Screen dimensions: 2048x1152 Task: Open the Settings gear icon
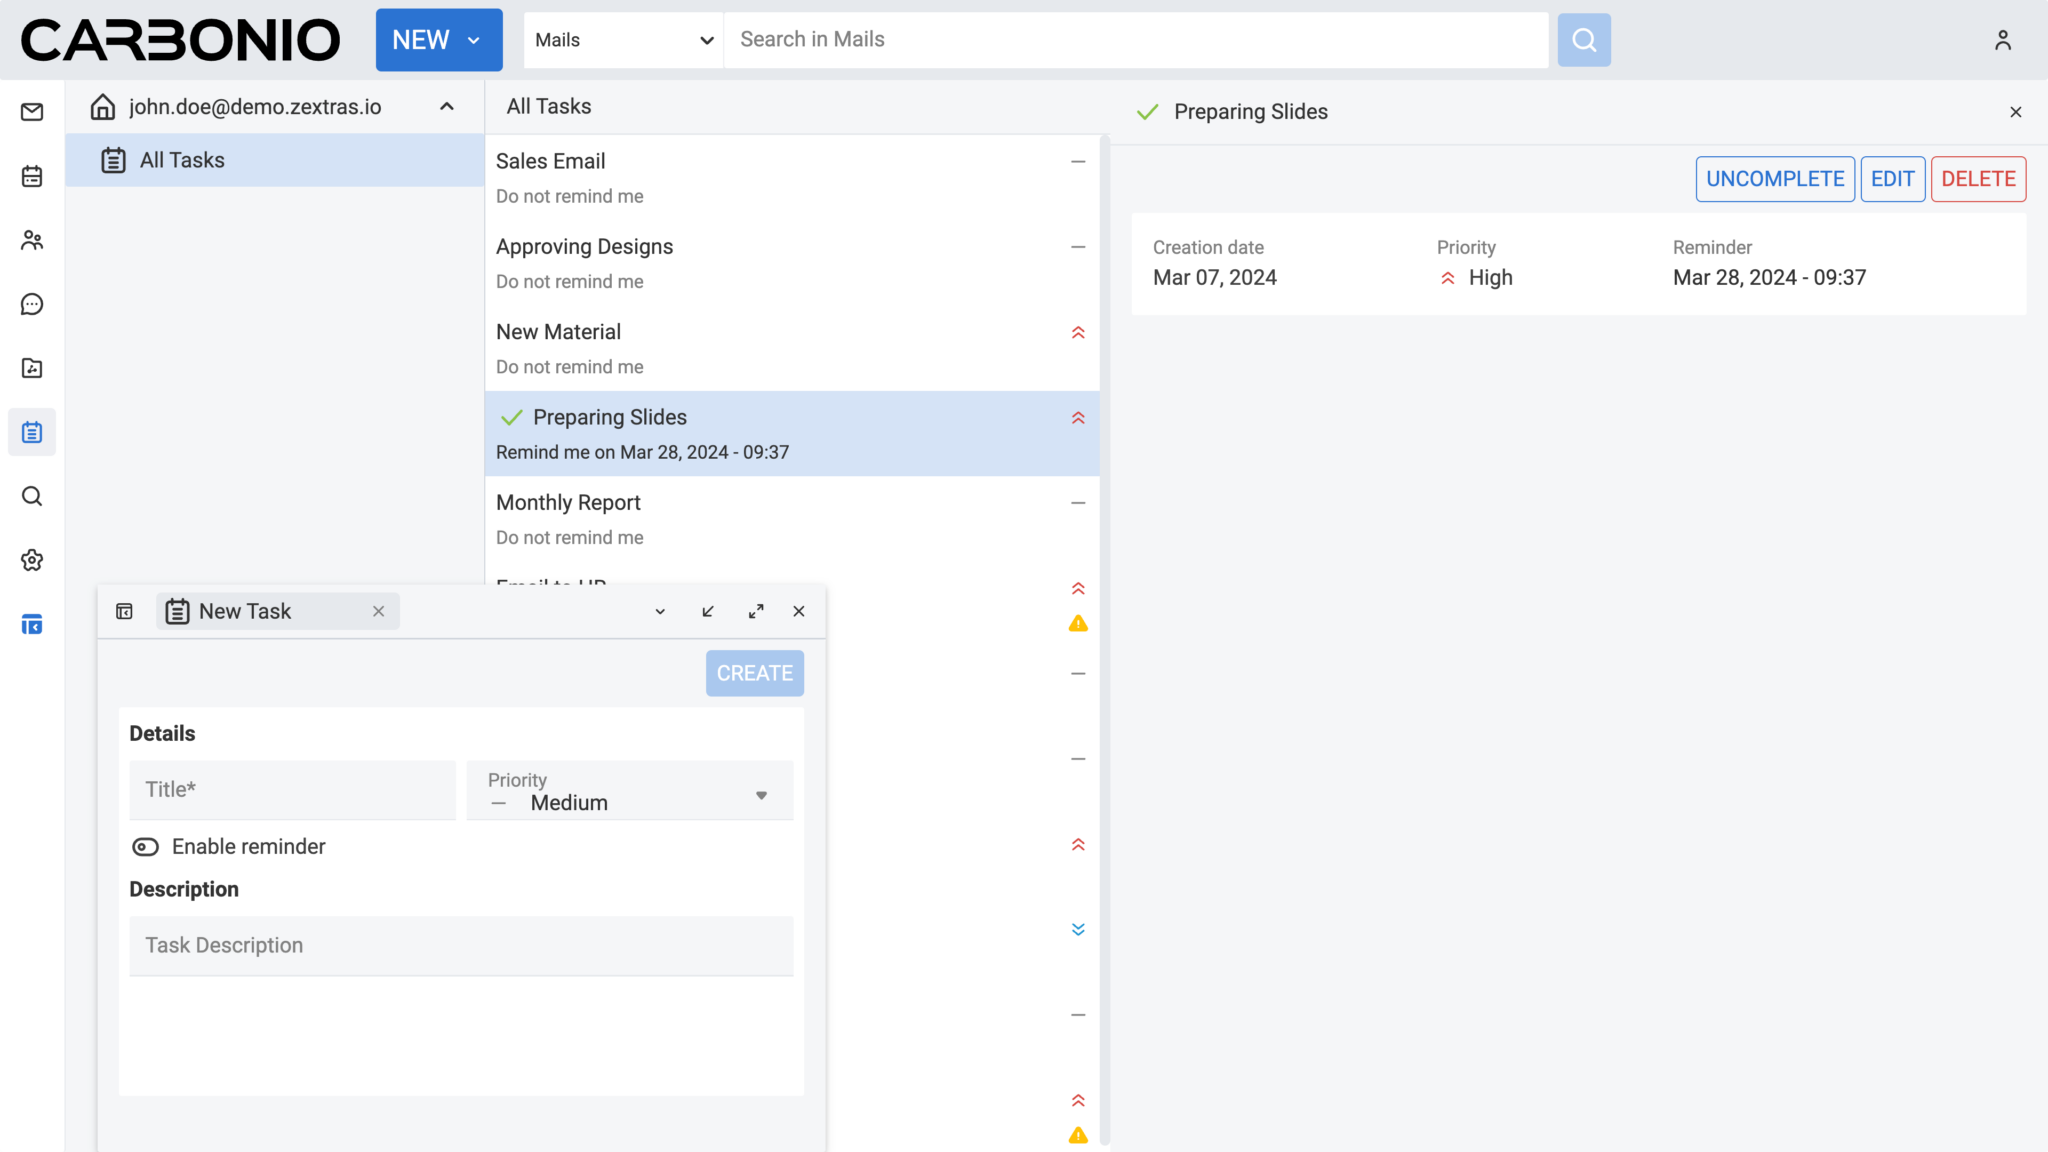pos(31,560)
